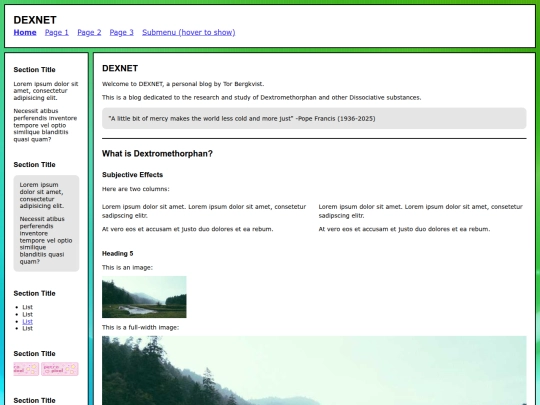Click the 'Subjective Effects' heading
The height and width of the screenshot is (405, 540).
click(132, 175)
